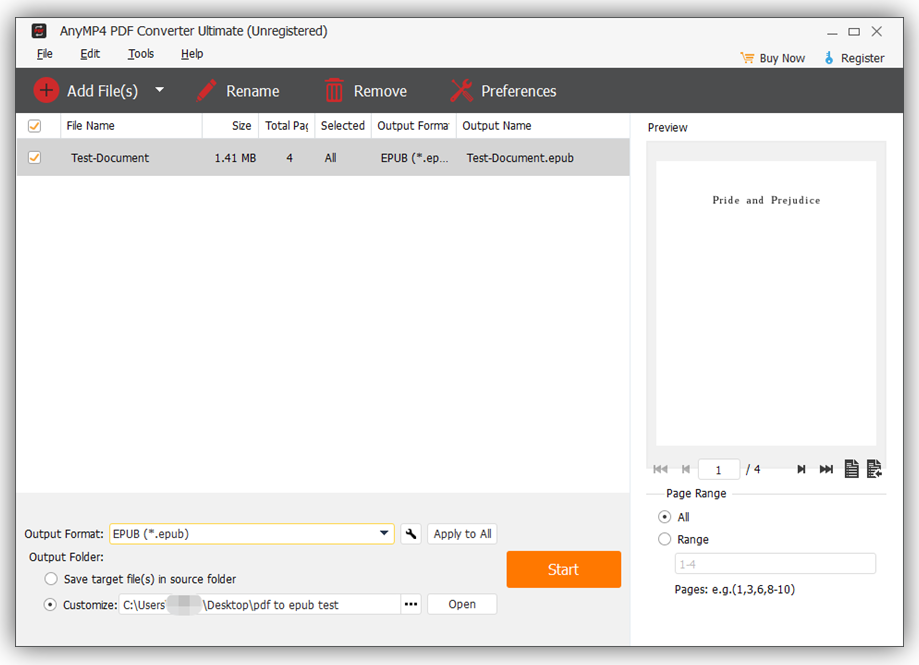The width and height of the screenshot is (919, 665).
Task: Click the page number field in preview
Action: (x=719, y=470)
